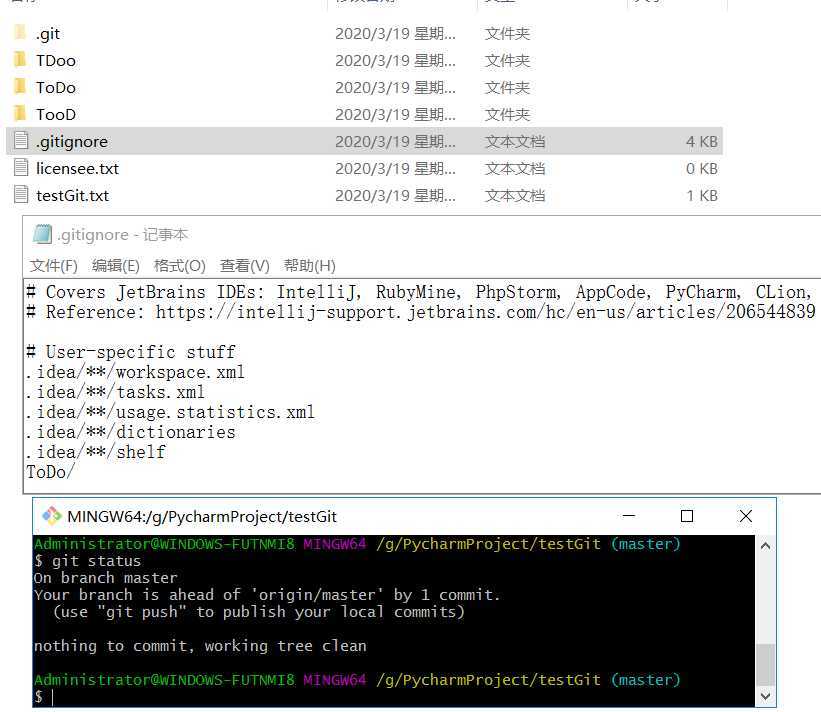Viewport: 821px width, 712px height.
Task: Click the .gitignore file icon
Action: pyautogui.click(x=21, y=141)
